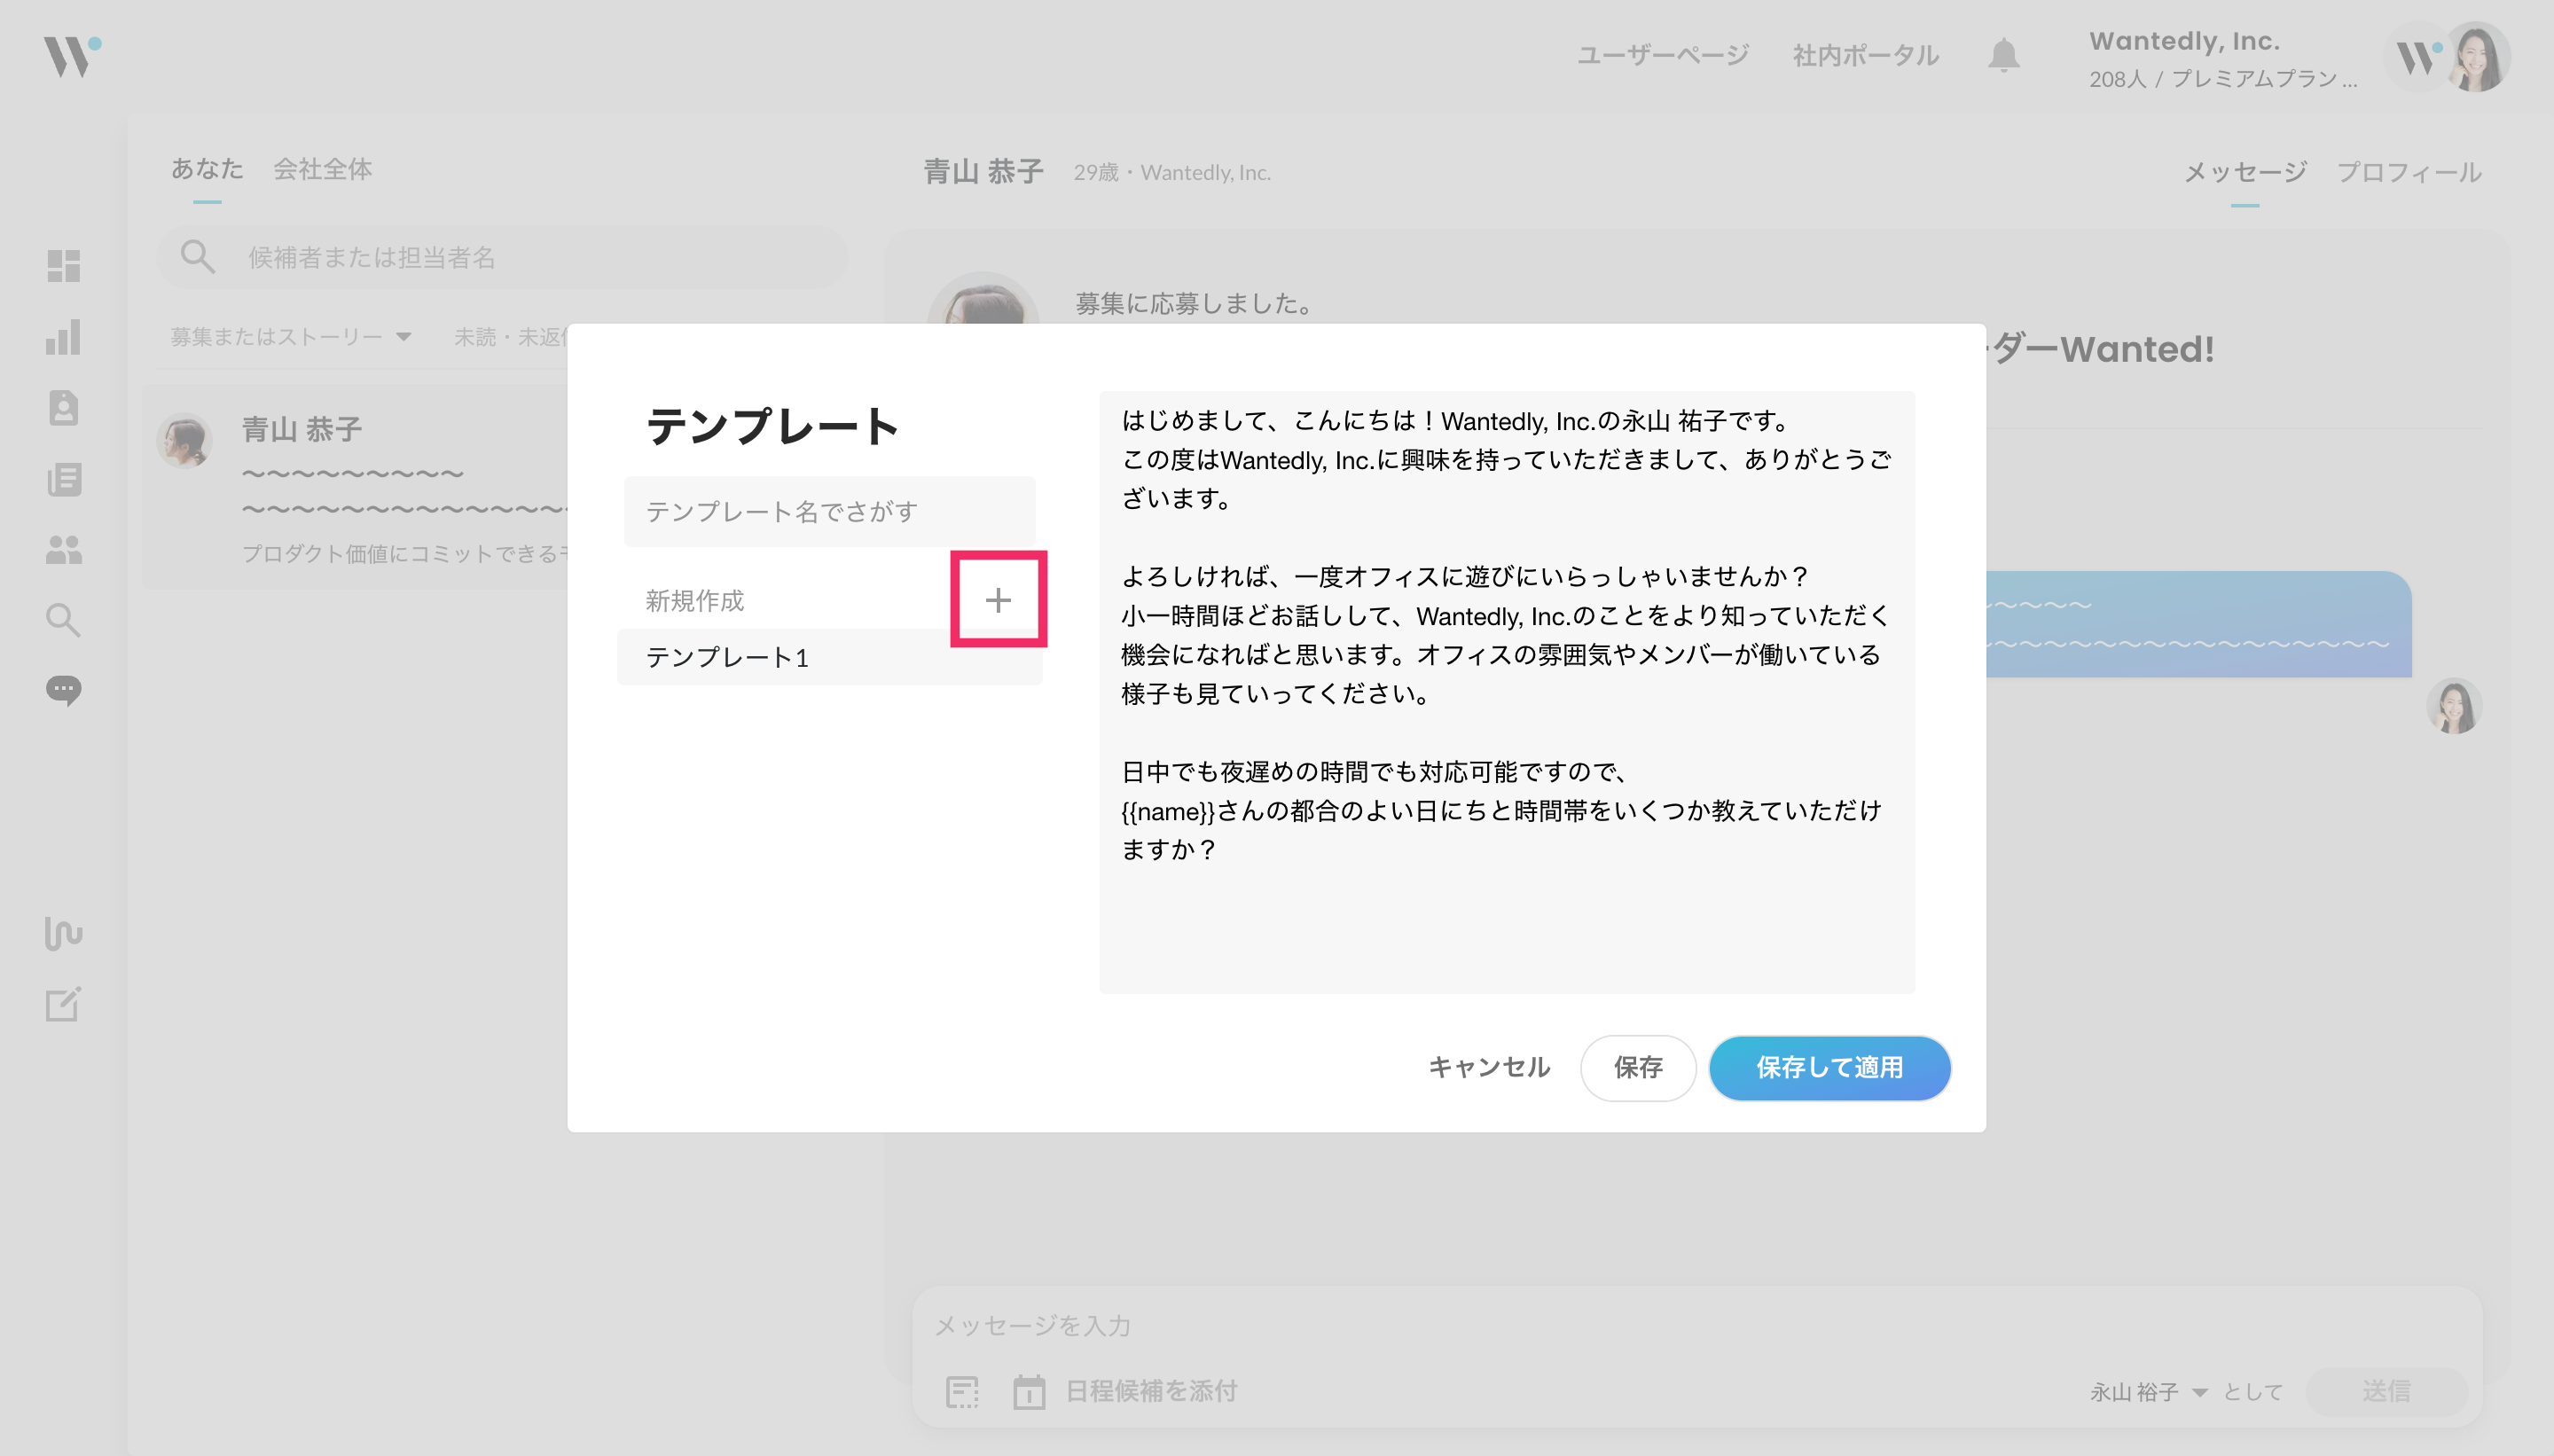The width and height of the screenshot is (2554, 1456).
Task: Expand the 募集またはストーリー filter dropdown
Action: pos(290,337)
